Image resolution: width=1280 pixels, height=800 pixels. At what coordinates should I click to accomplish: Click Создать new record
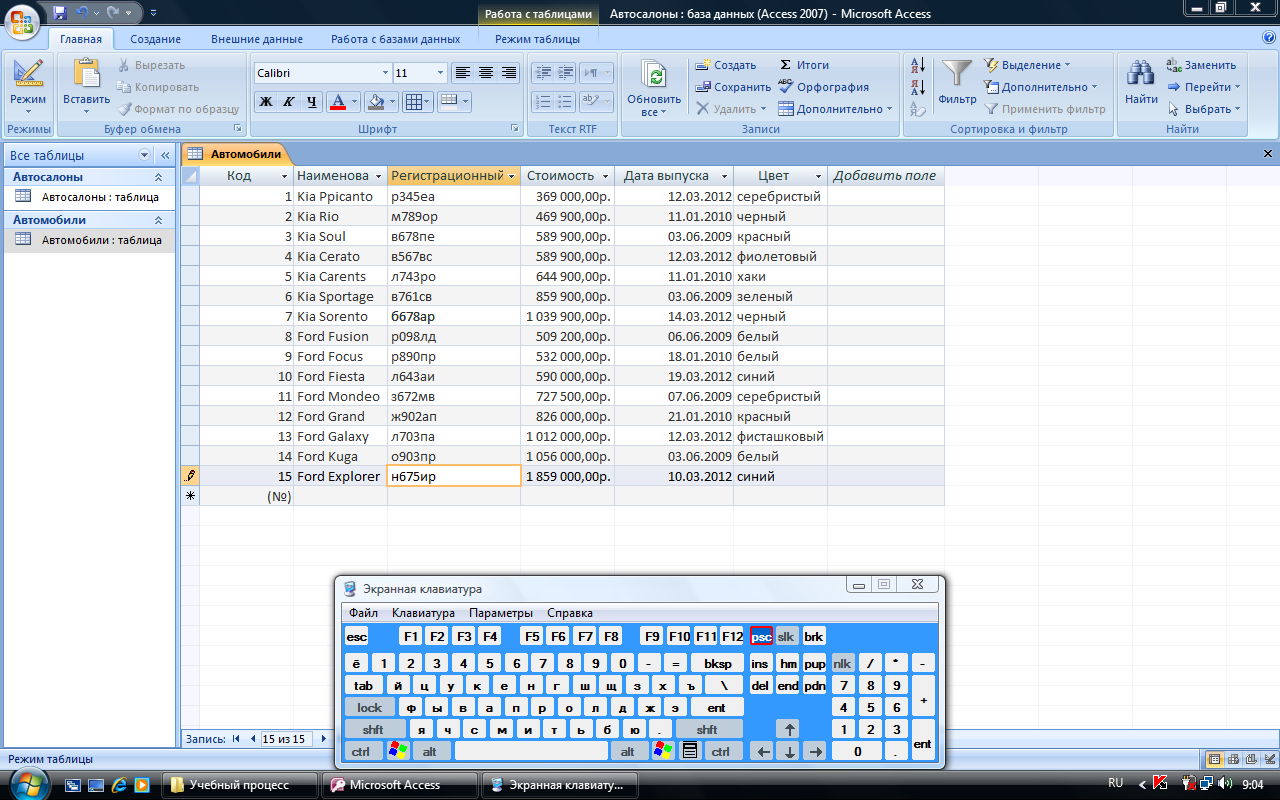(x=726, y=65)
